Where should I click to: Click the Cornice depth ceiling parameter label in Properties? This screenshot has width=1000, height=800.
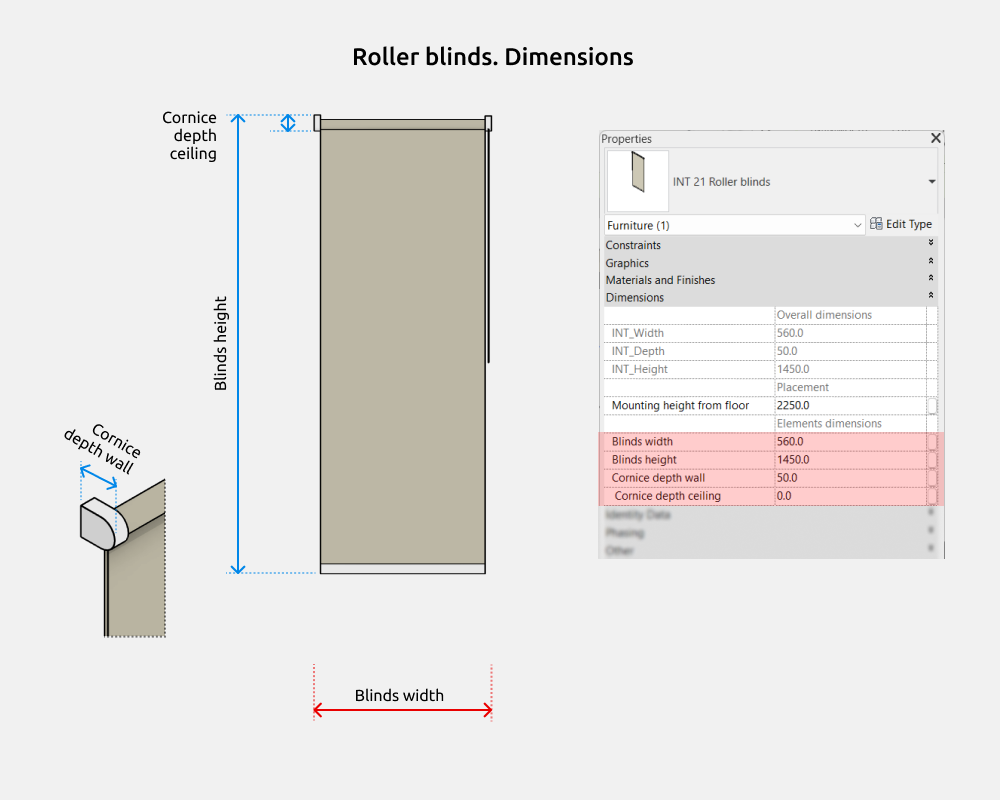tap(667, 496)
